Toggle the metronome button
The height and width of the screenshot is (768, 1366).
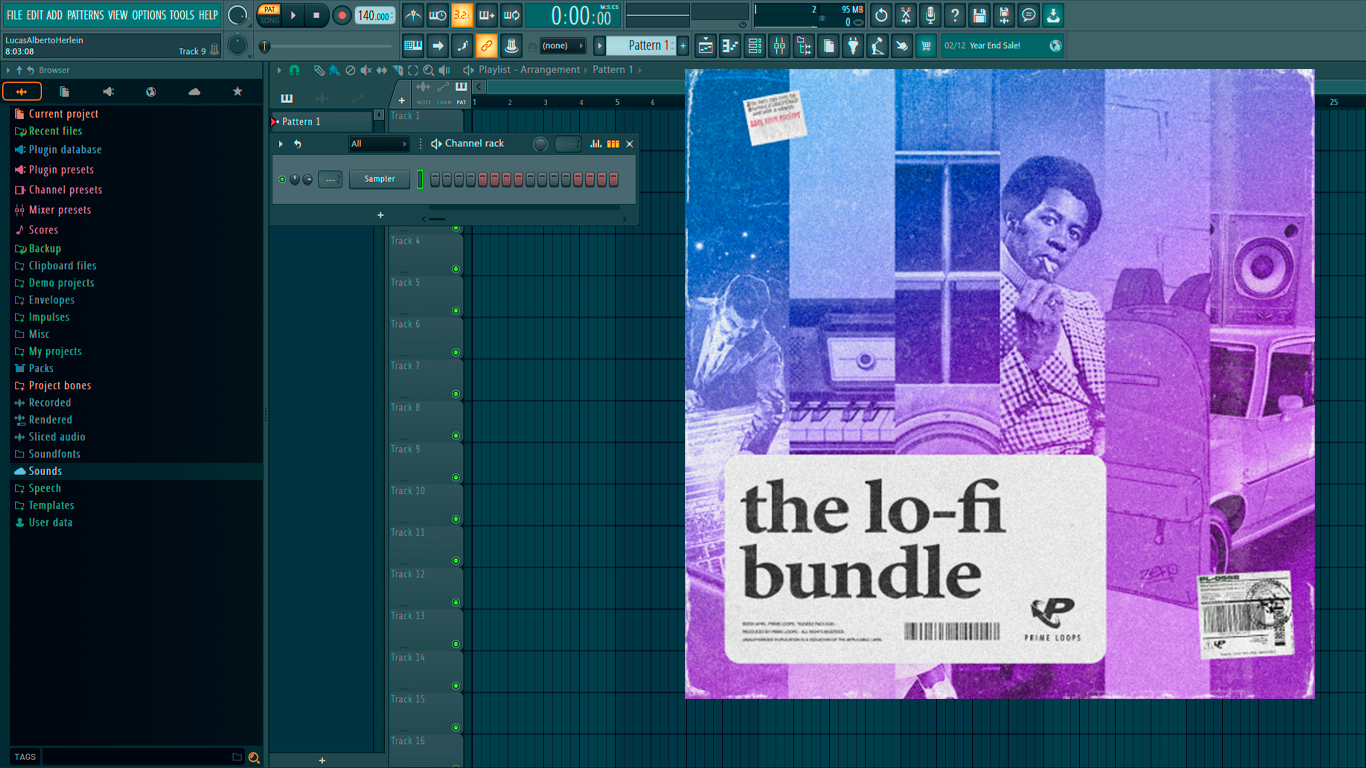coord(413,15)
